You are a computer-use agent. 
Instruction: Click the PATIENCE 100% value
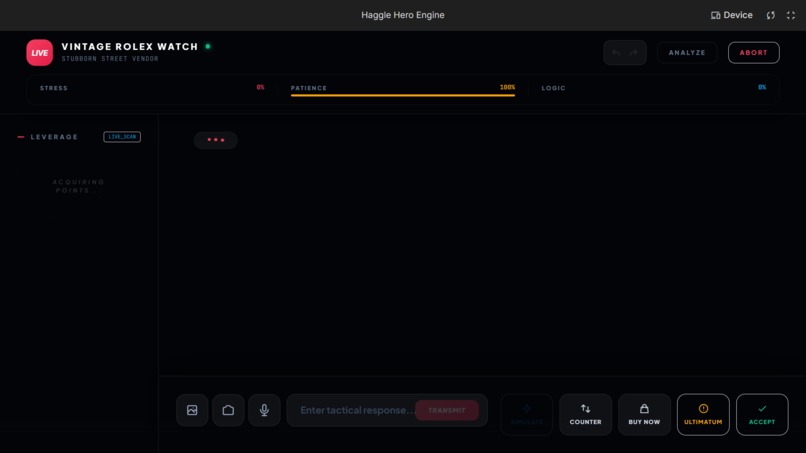(x=507, y=87)
